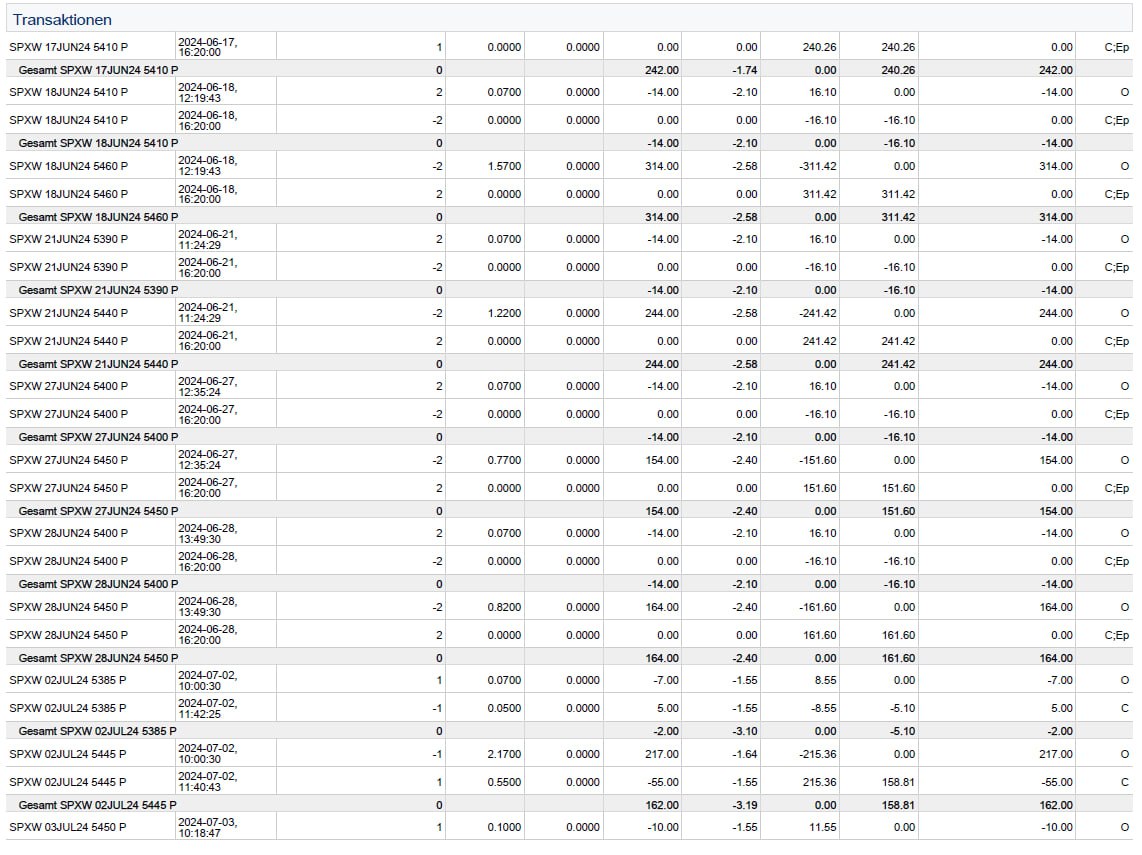1142x855 pixels.
Task: Select the Gesamt SPXW 17JUN24 5410 P subtotal row
Action: (x=98, y=70)
